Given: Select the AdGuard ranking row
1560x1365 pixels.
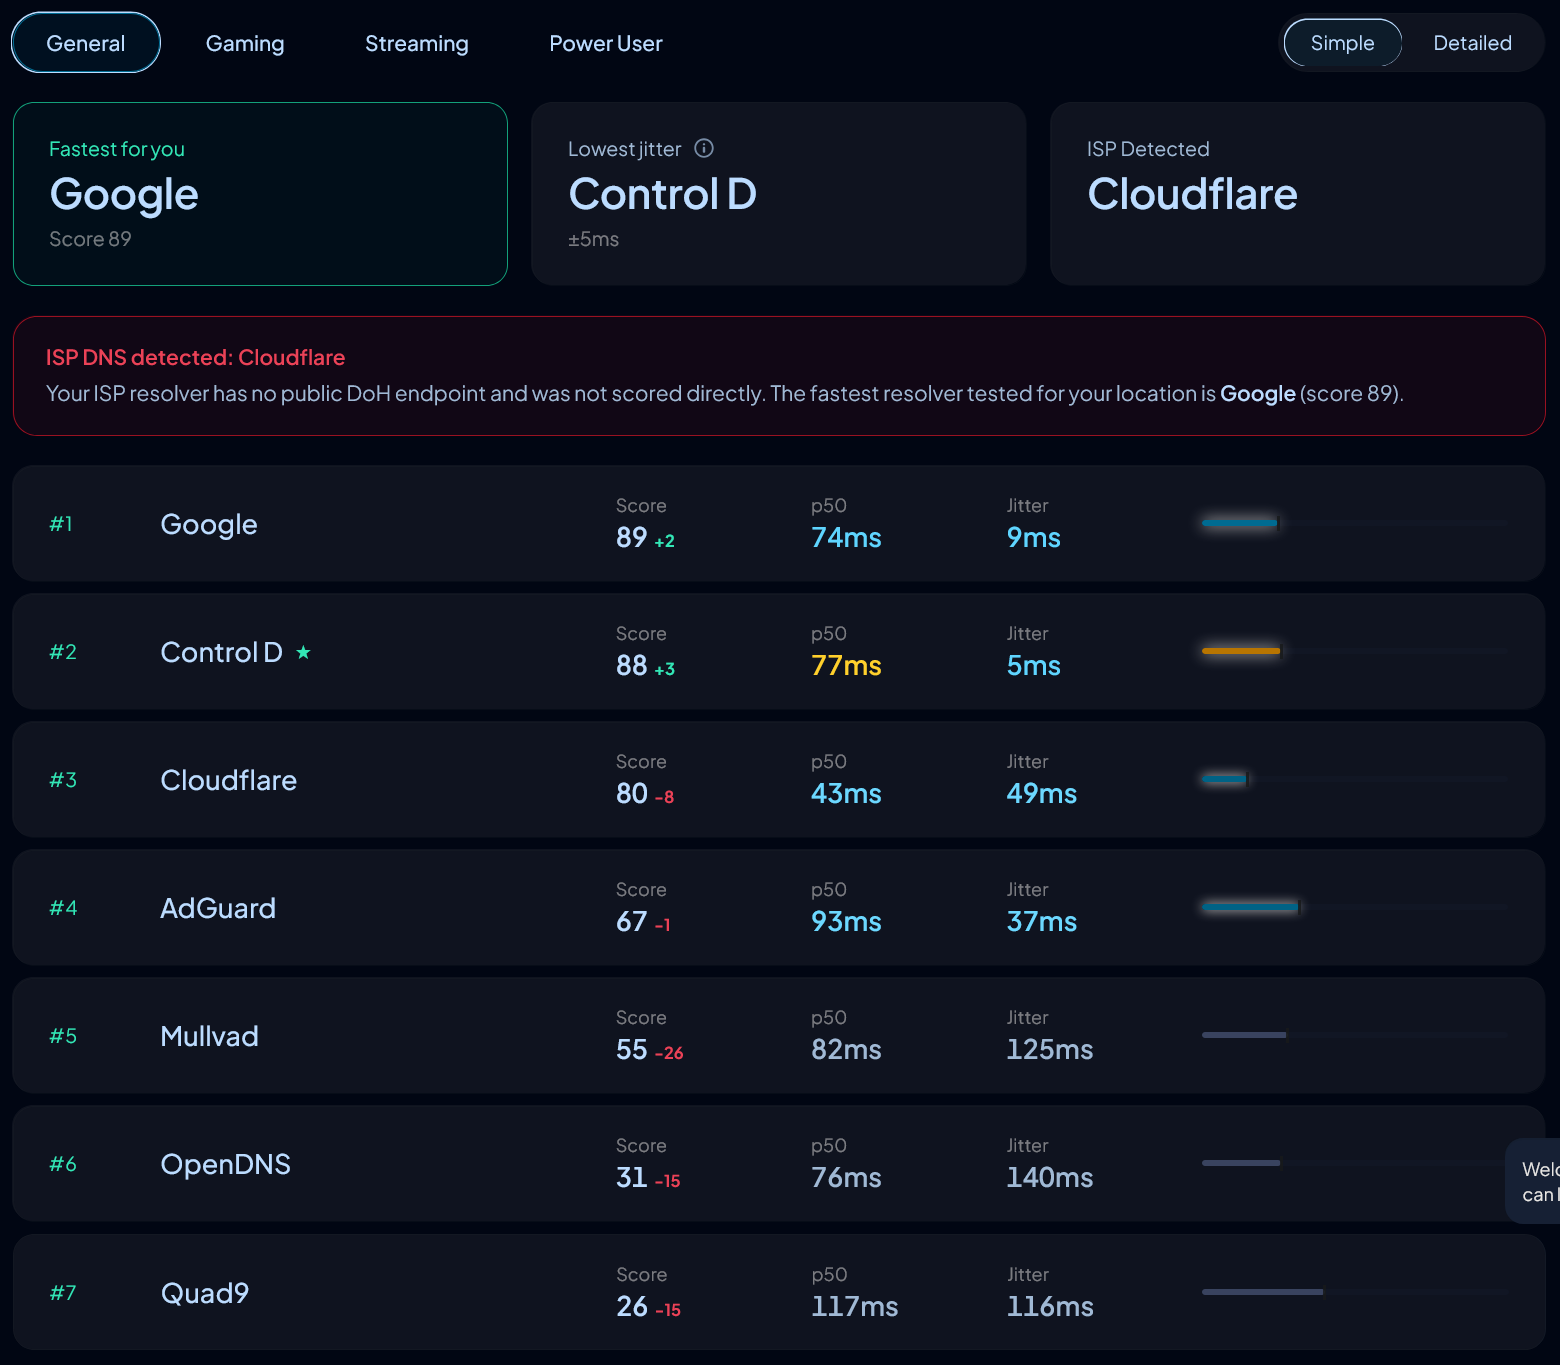Looking at the screenshot, I should [779, 907].
